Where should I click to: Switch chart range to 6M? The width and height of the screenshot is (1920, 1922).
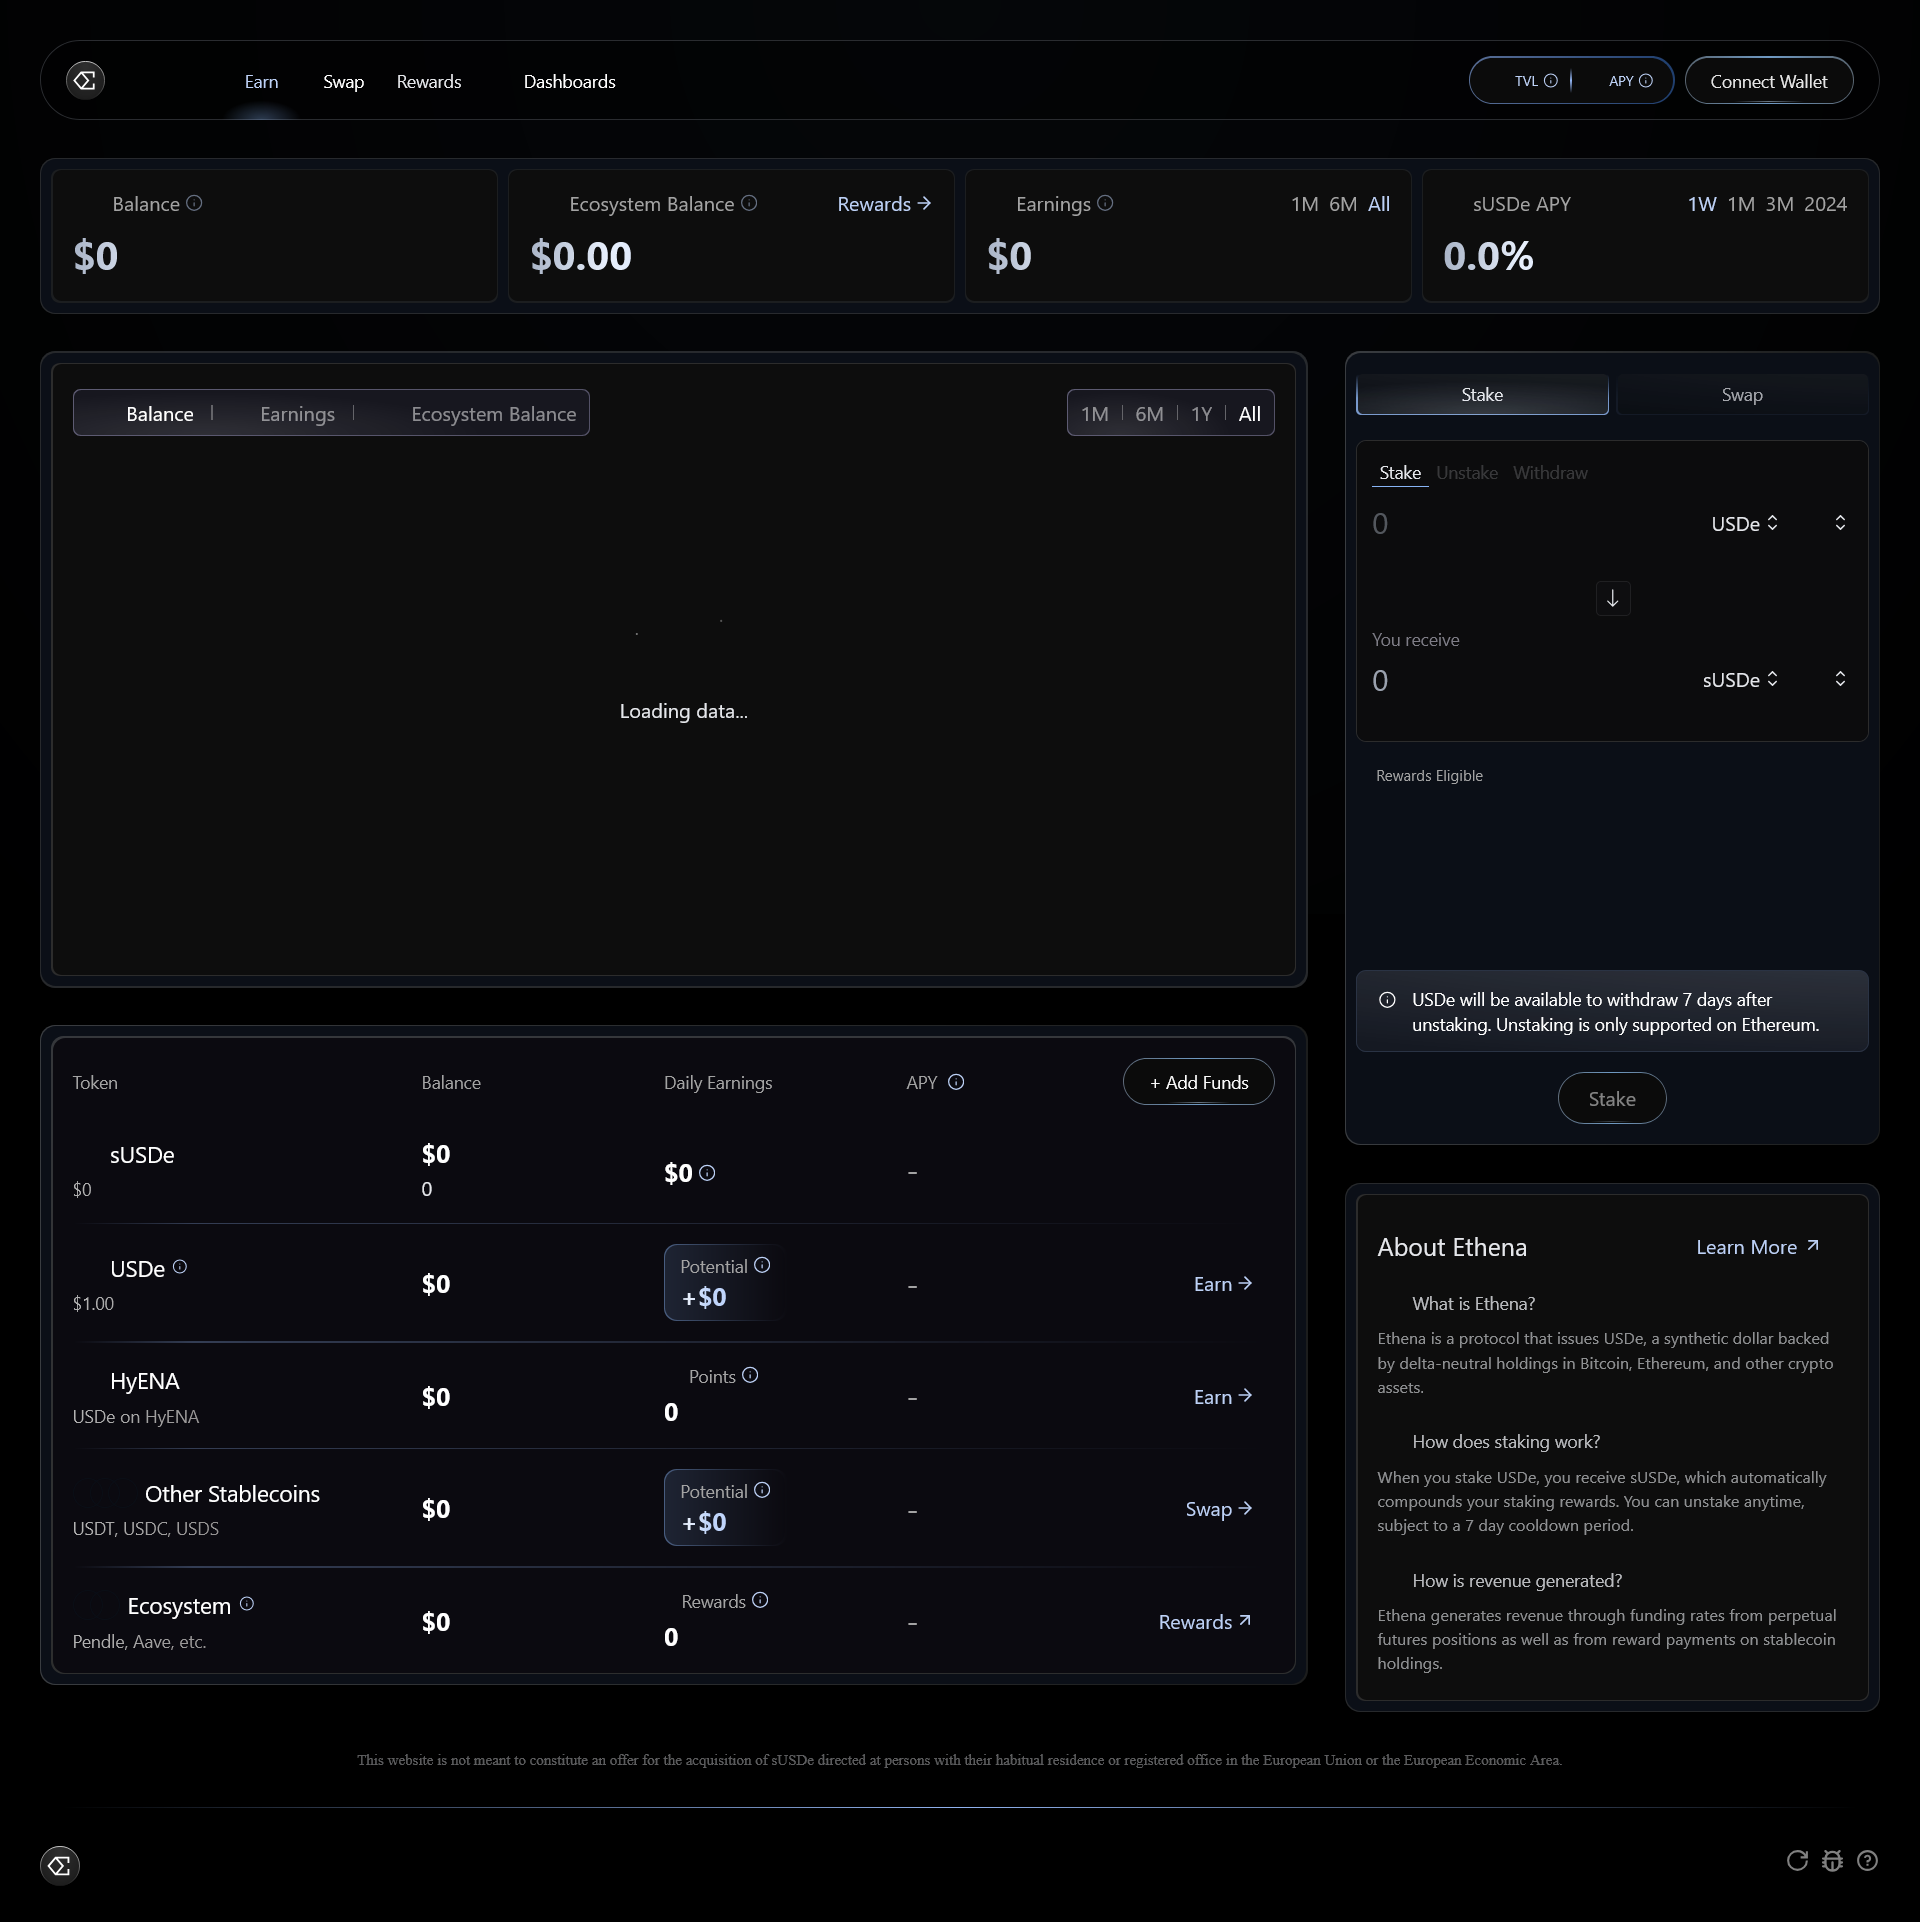tap(1149, 414)
